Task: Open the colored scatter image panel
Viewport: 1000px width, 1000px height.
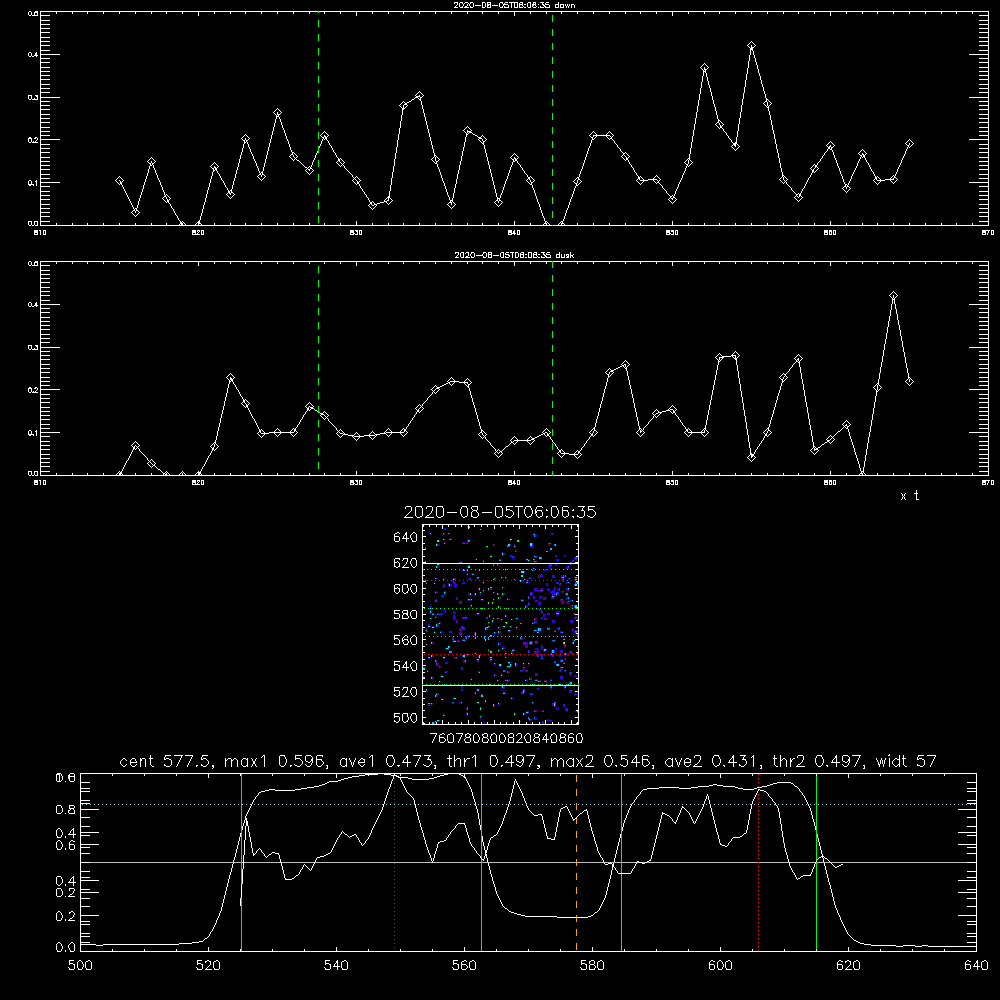Action: point(501,624)
